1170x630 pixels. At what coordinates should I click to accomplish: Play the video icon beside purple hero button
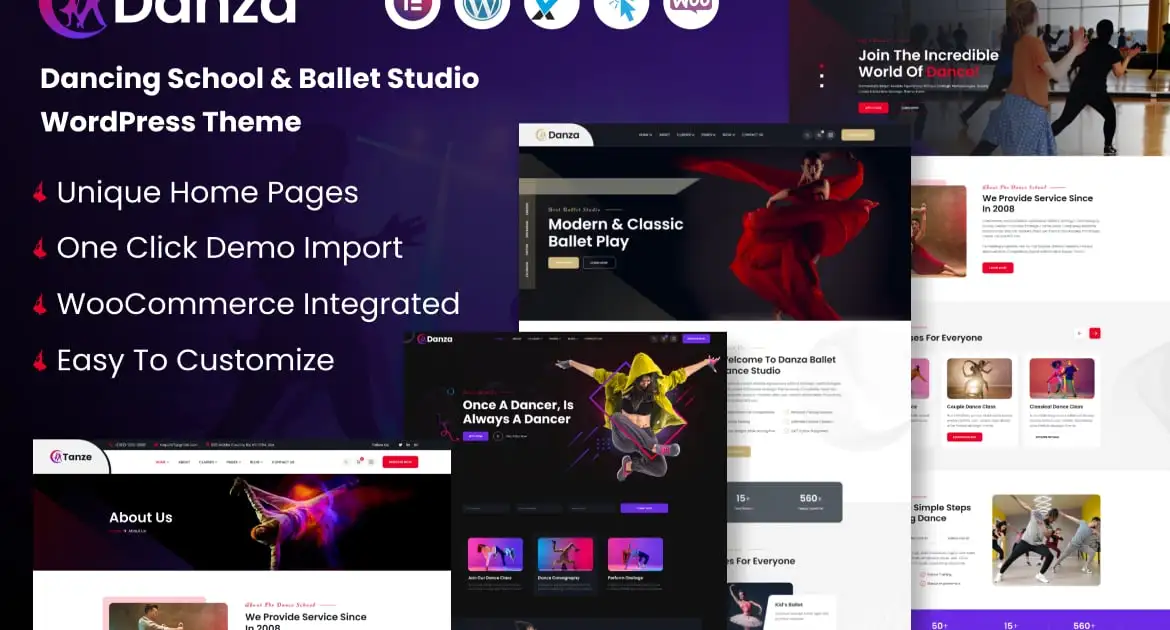[498, 436]
